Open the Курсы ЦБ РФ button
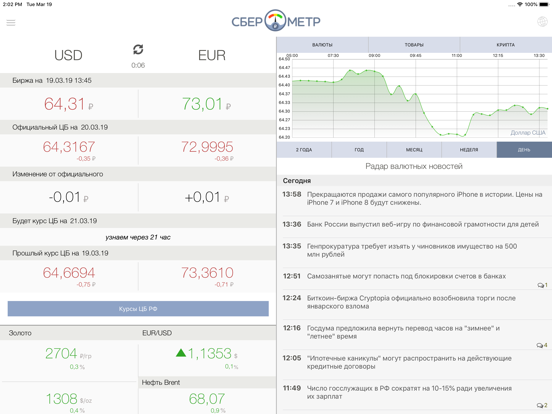 point(138,309)
